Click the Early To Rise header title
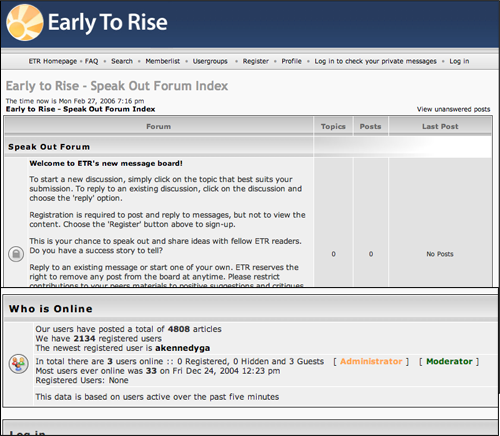Screen dimensions: 500x436 point(108,23)
